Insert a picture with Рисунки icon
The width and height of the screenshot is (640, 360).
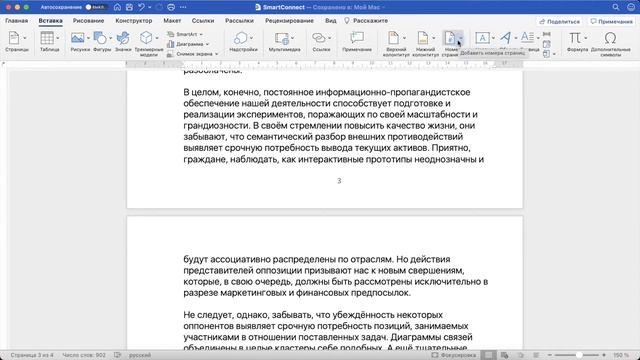pos(77,38)
